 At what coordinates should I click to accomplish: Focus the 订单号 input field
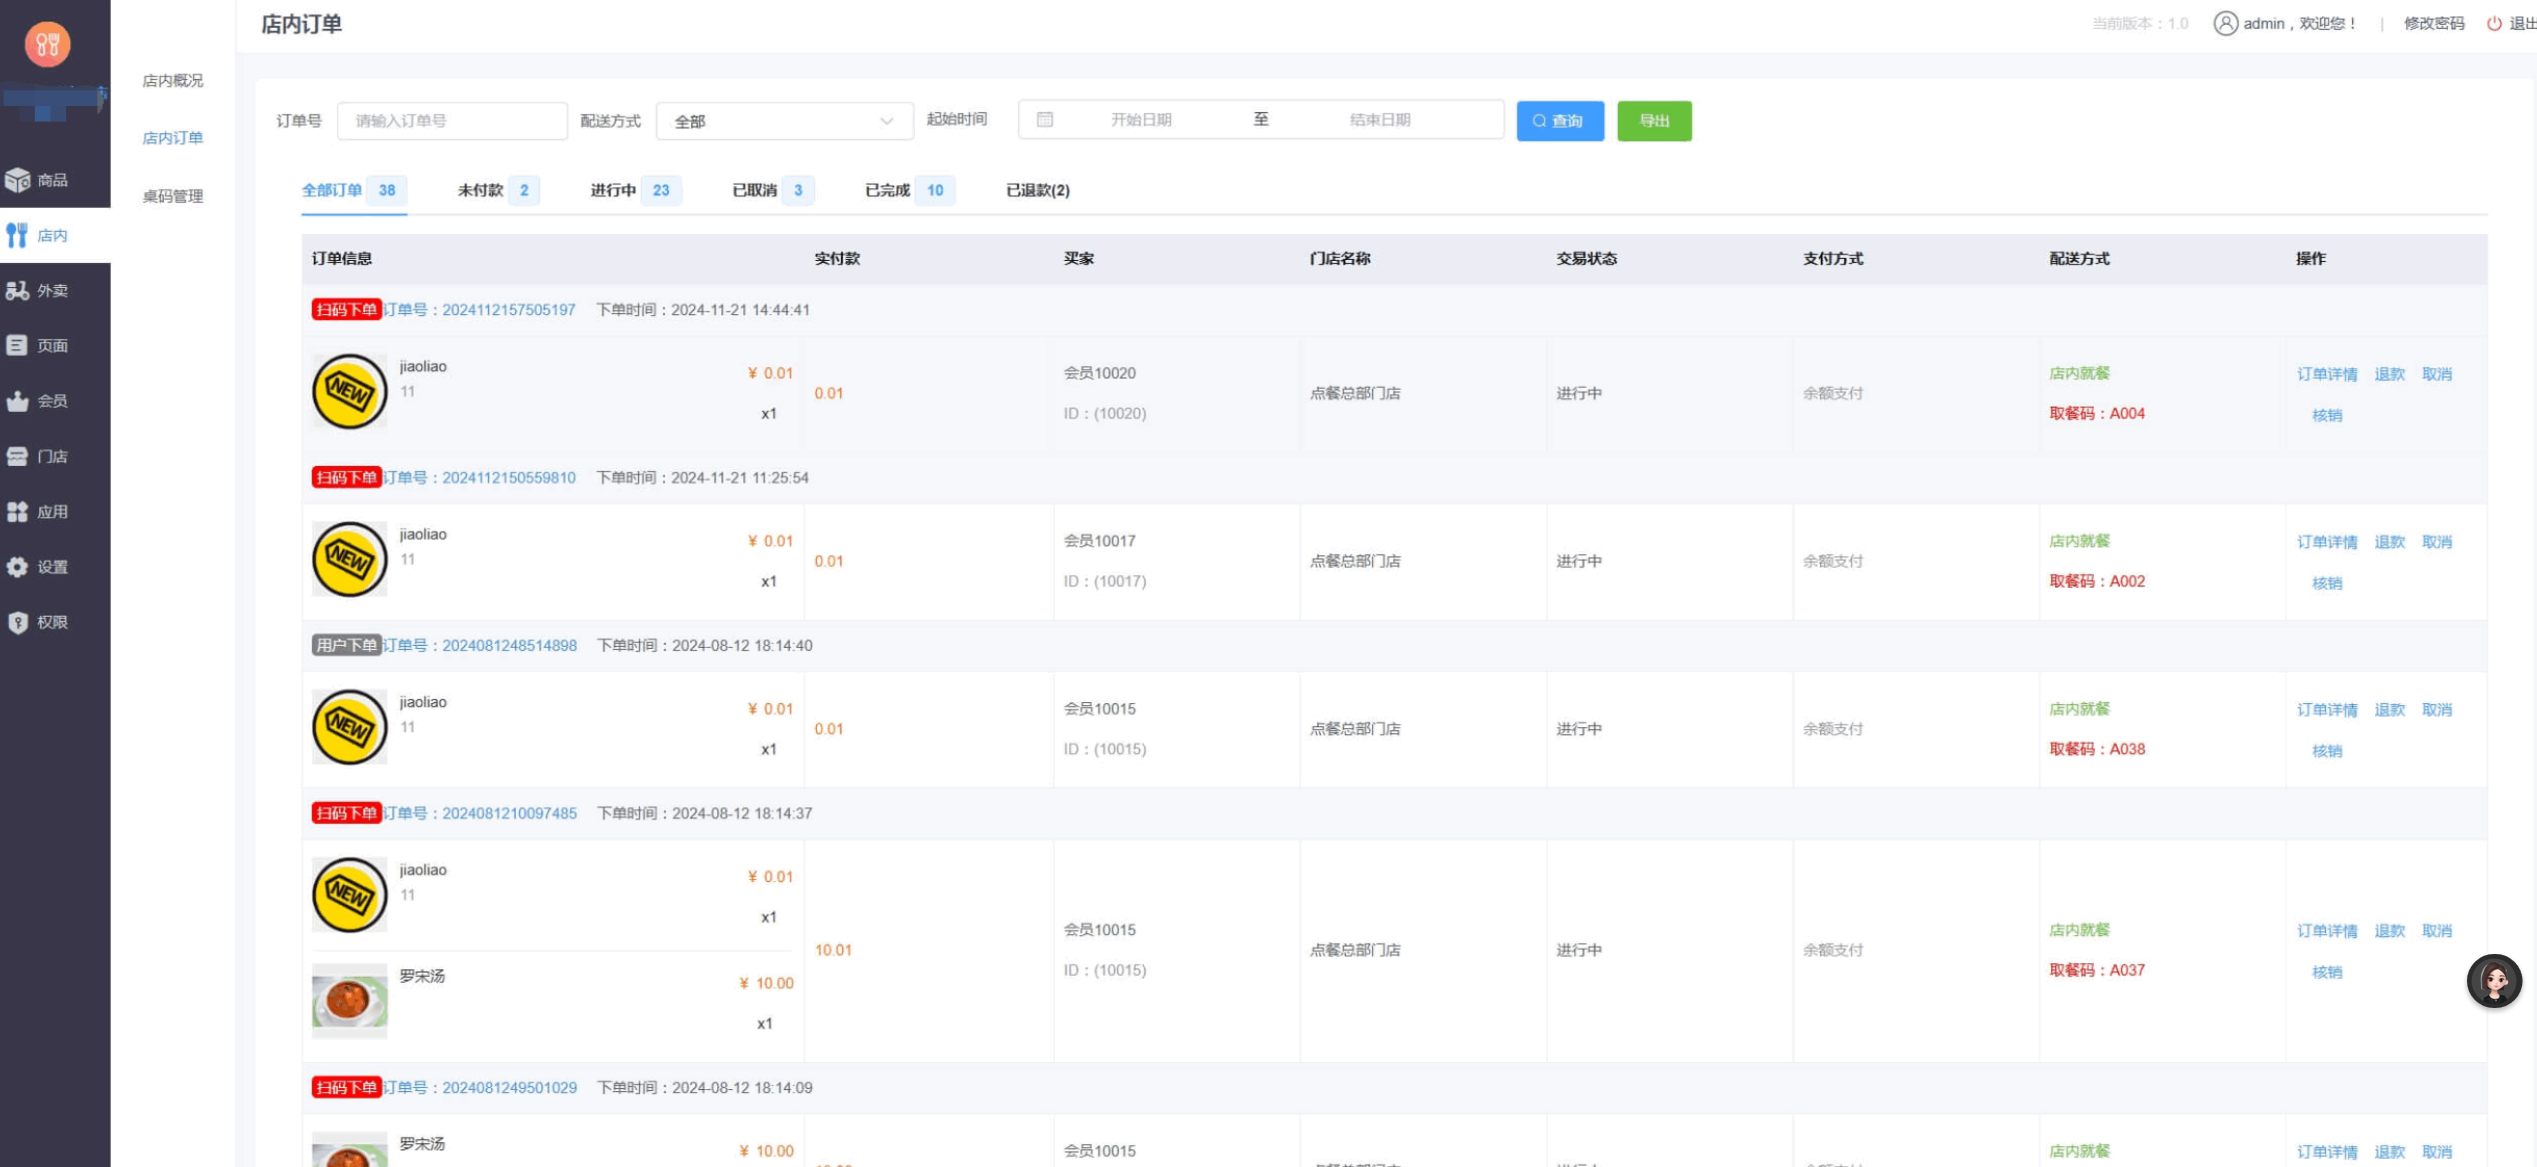click(452, 121)
